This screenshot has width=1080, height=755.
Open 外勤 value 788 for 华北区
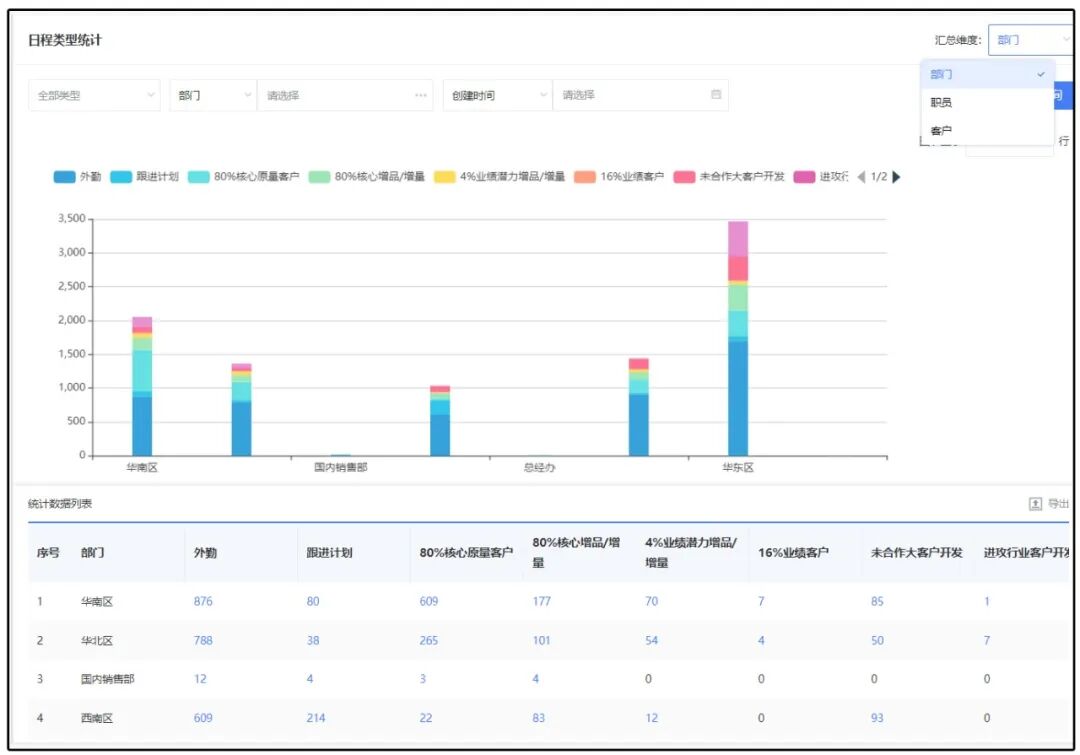tap(203, 641)
